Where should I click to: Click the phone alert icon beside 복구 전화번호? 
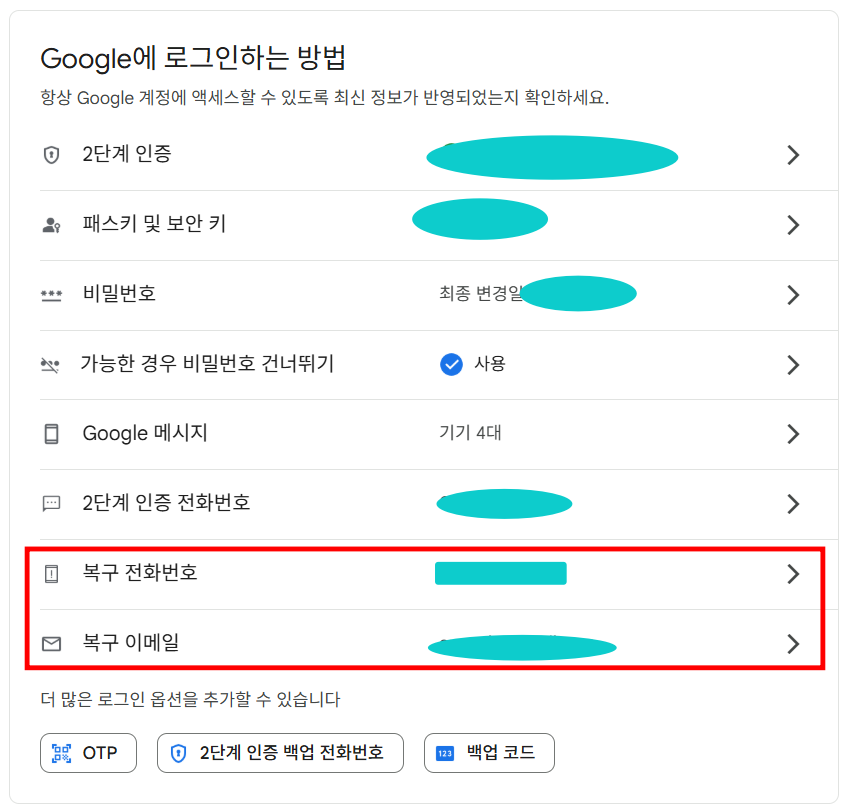(x=51, y=574)
